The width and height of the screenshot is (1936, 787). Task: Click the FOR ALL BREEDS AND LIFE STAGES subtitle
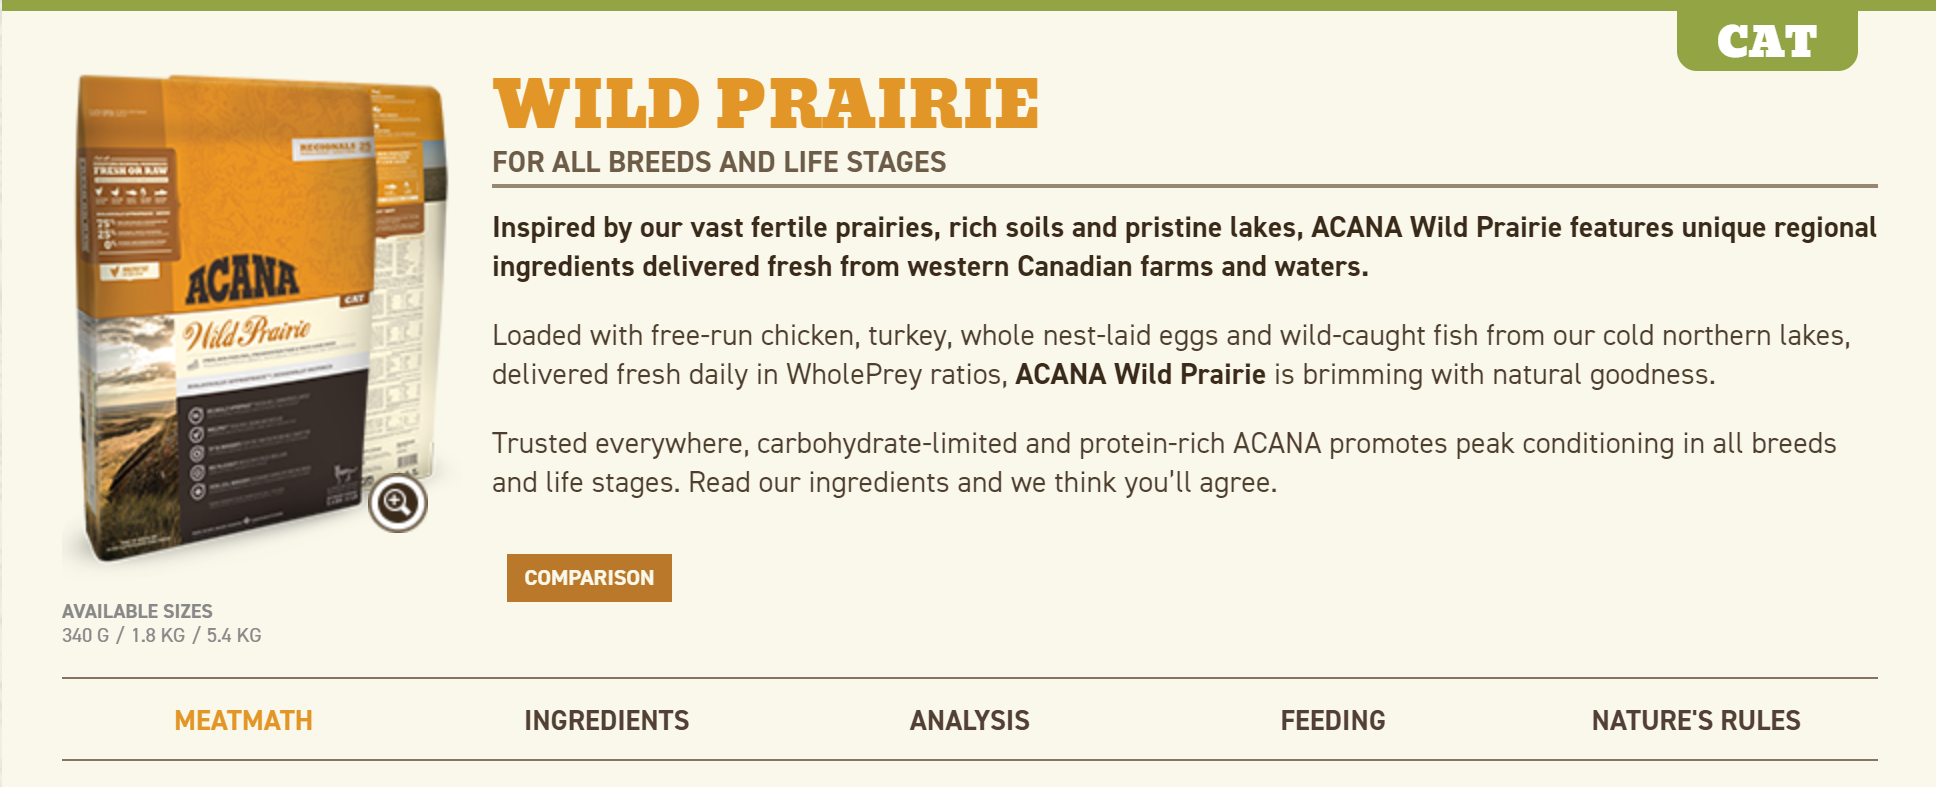719,162
